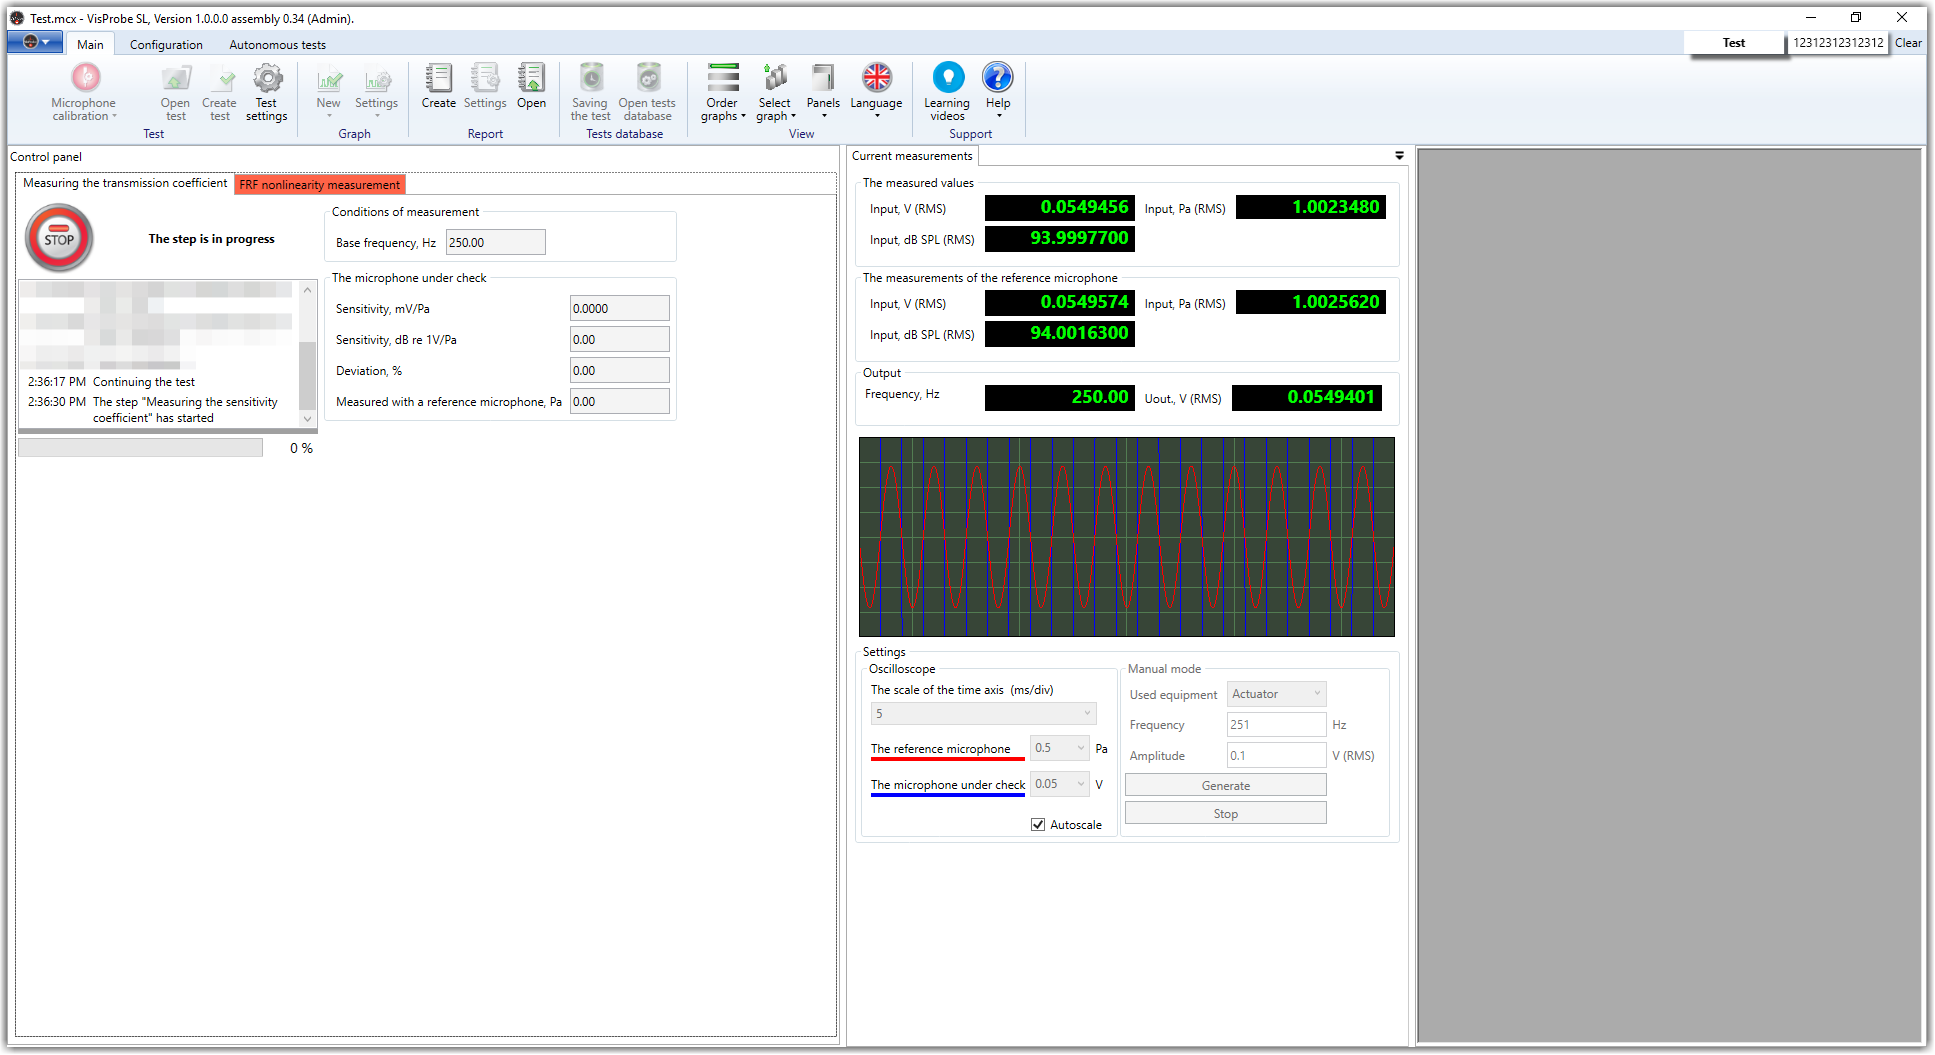Image resolution: width=1935 pixels, height=1055 pixels.
Task: Toggle the Autoscale checkbox
Action: tap(1038, 825)
